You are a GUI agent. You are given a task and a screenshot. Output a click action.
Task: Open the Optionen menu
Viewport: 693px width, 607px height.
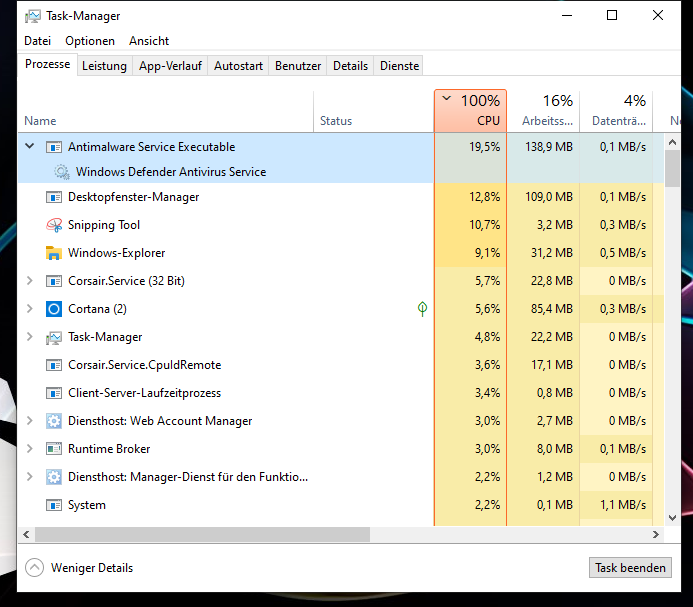click(90, 41)
